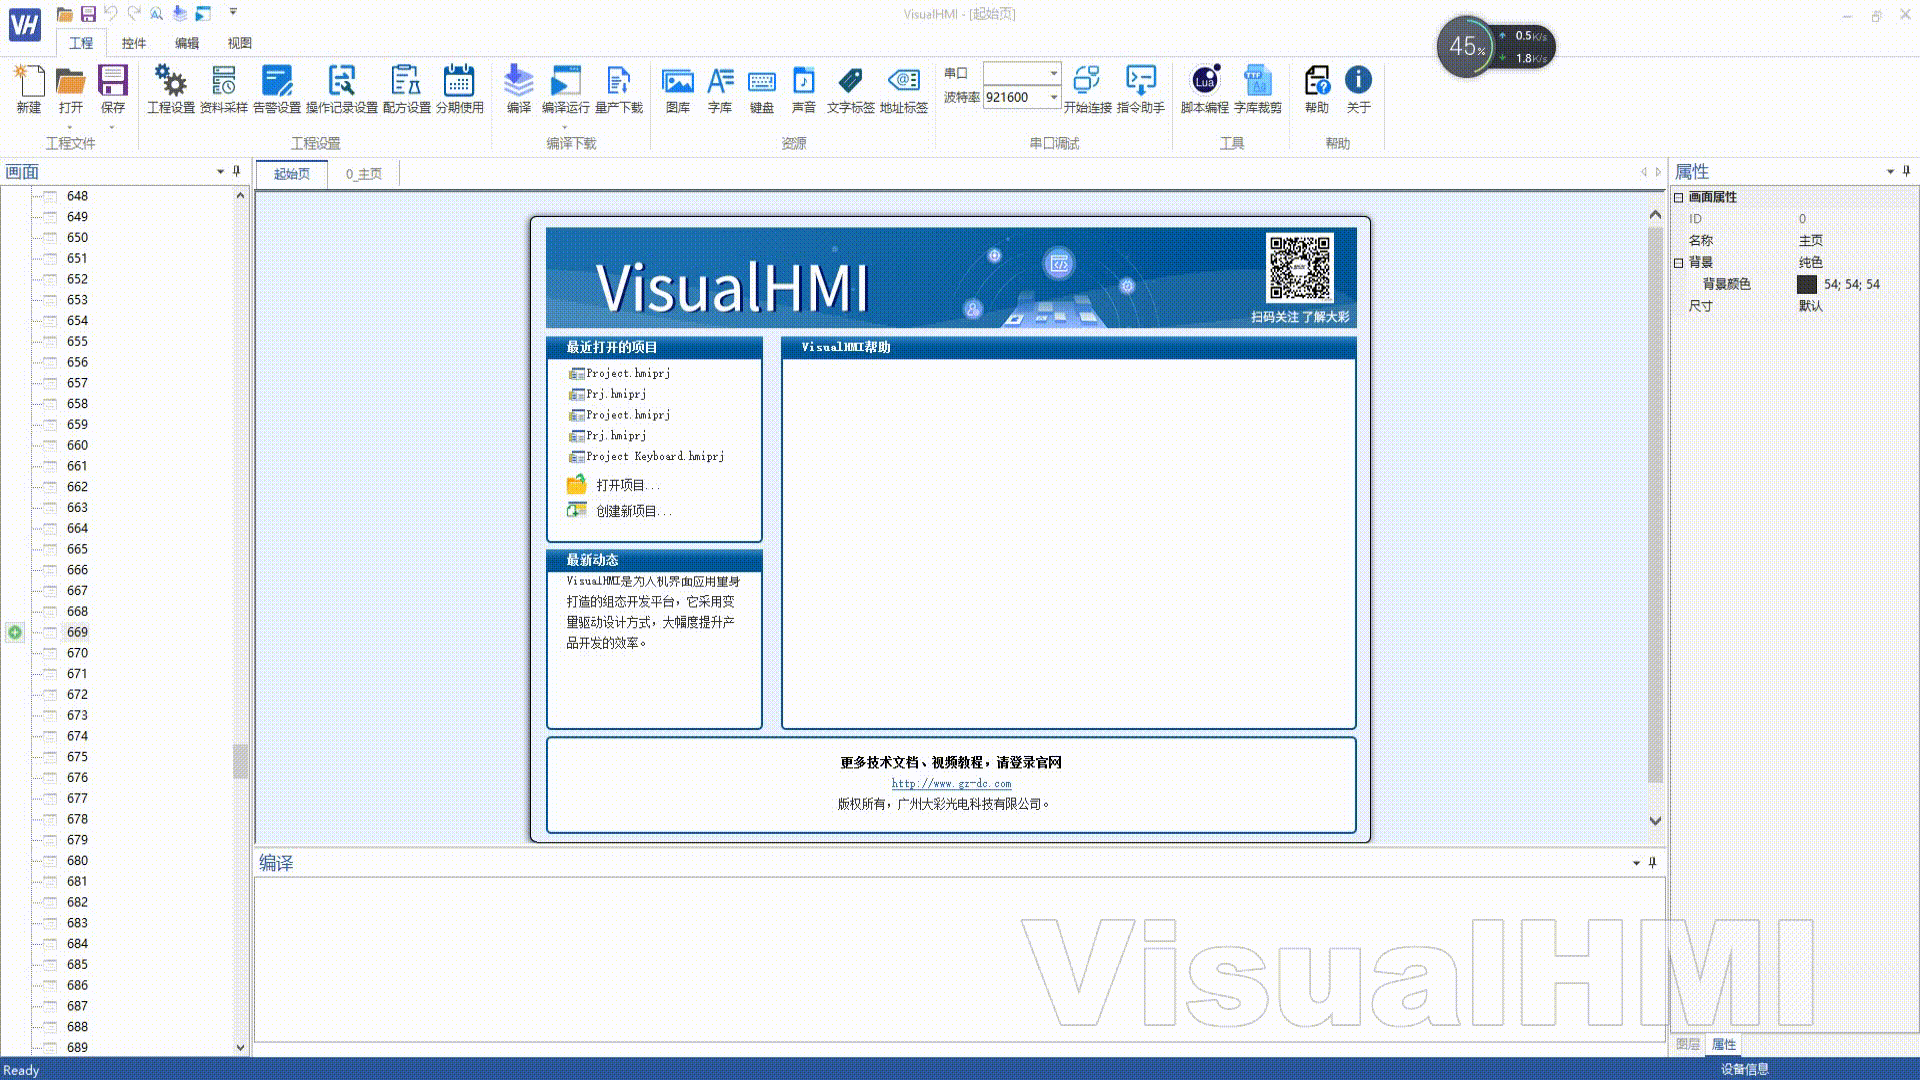Viewport: 1920px width, 1080px height.
Task: Click the VH application logo button
Action: coord(25,24)
